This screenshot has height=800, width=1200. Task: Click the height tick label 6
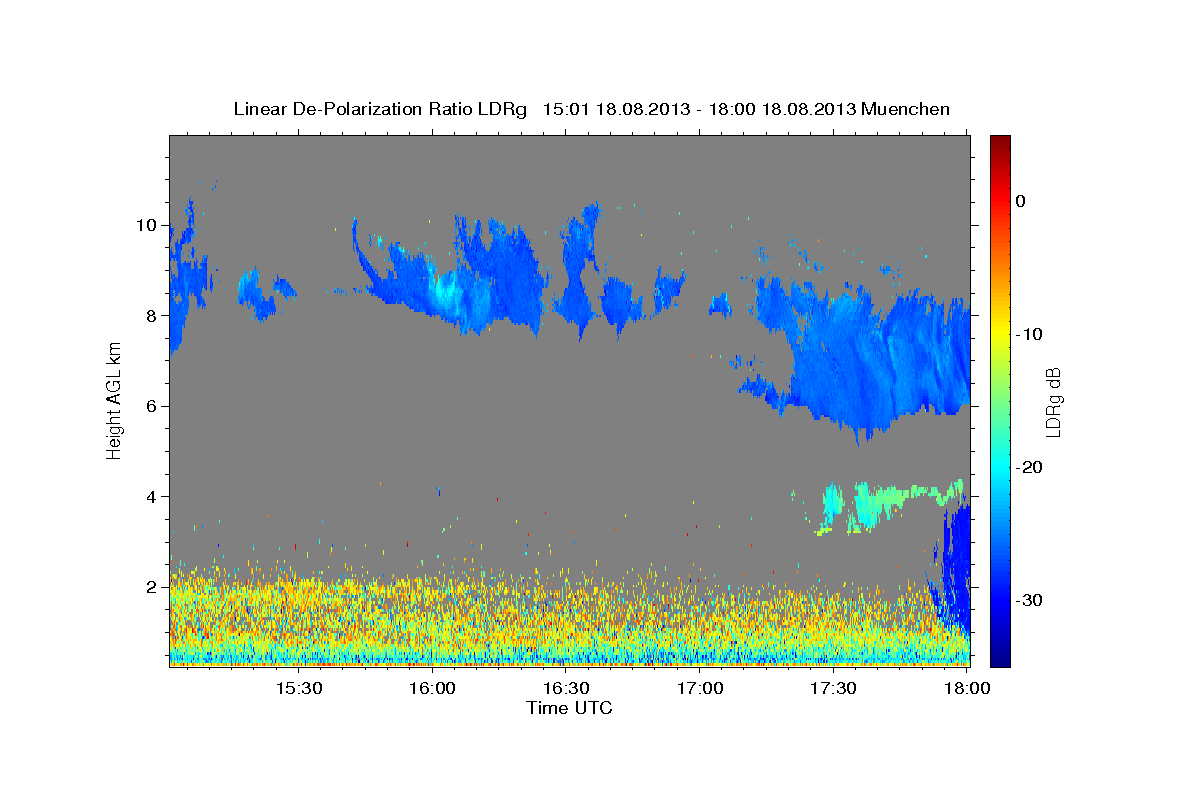pyautogui.click(x=151, y=406)
